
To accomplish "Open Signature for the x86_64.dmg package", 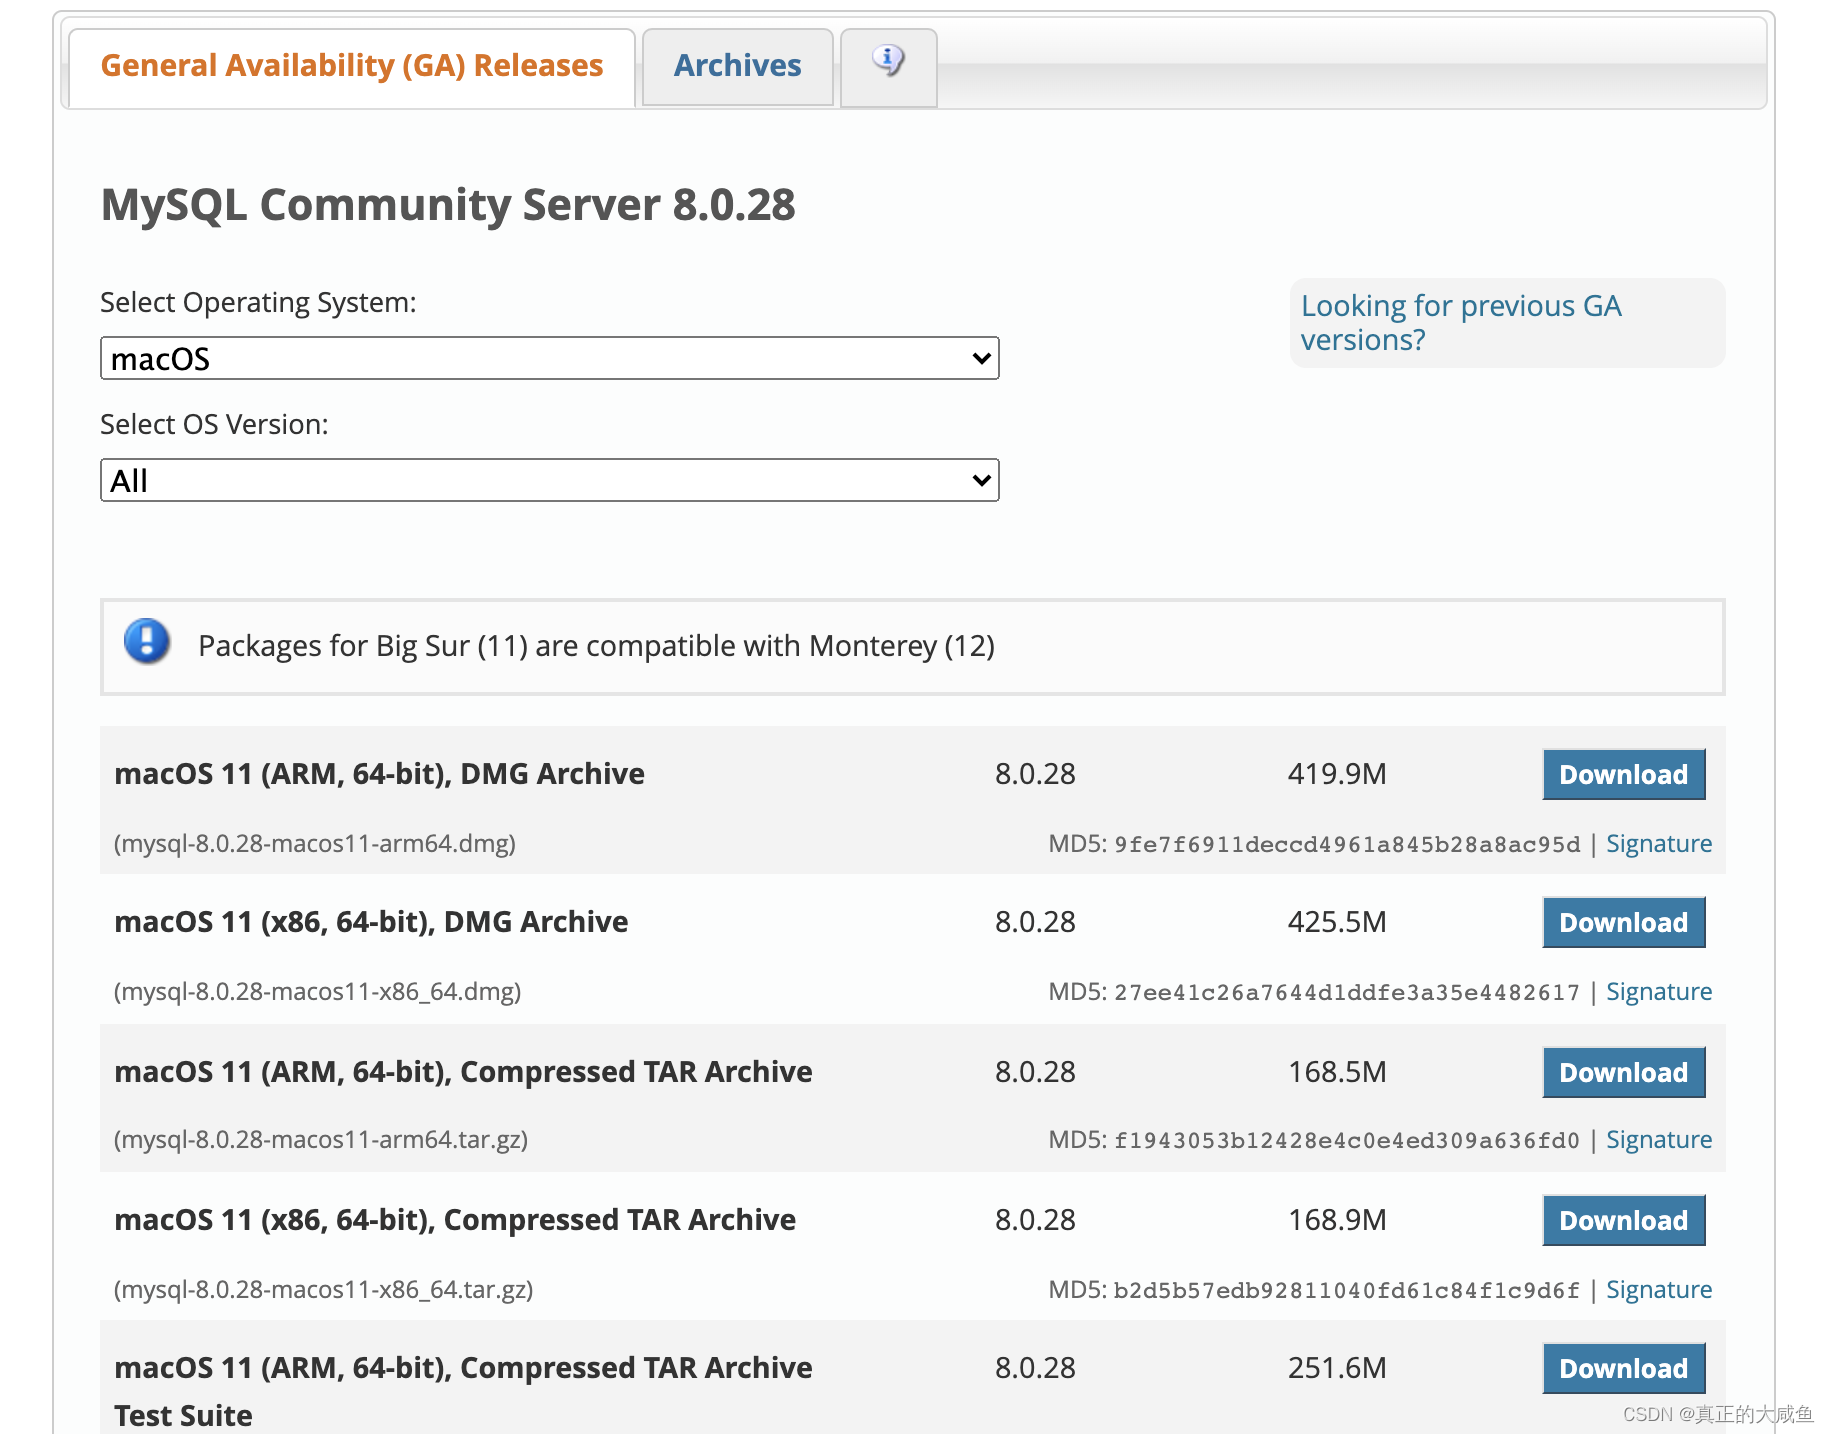I will pyautogui.click(x=1658, y=992).
